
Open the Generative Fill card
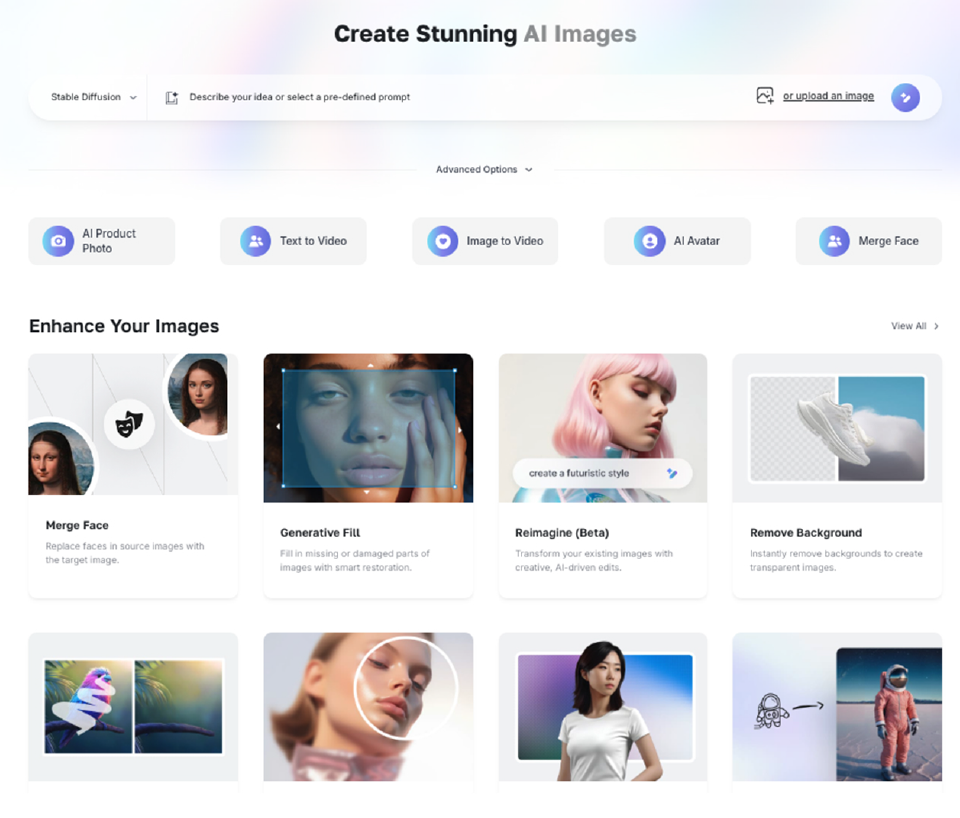(x=368, y=475)
